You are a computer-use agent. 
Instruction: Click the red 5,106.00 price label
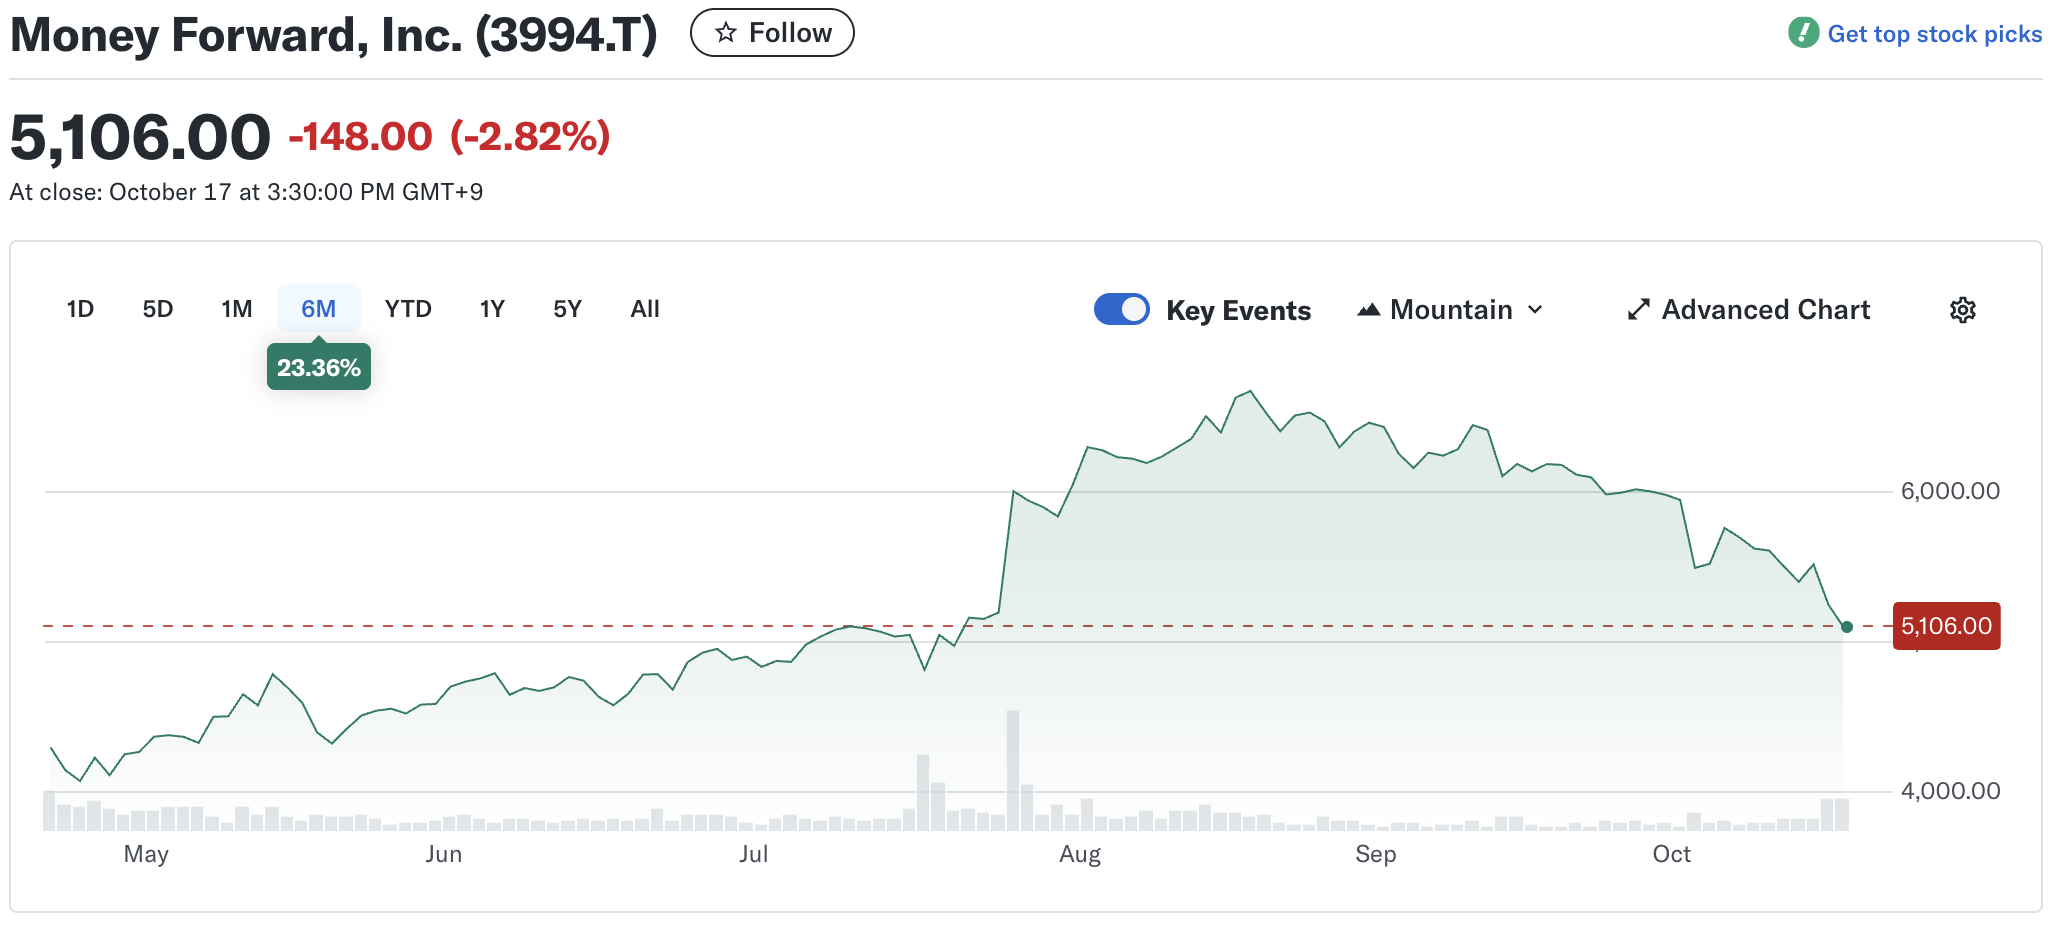[x=1946, y=626]
